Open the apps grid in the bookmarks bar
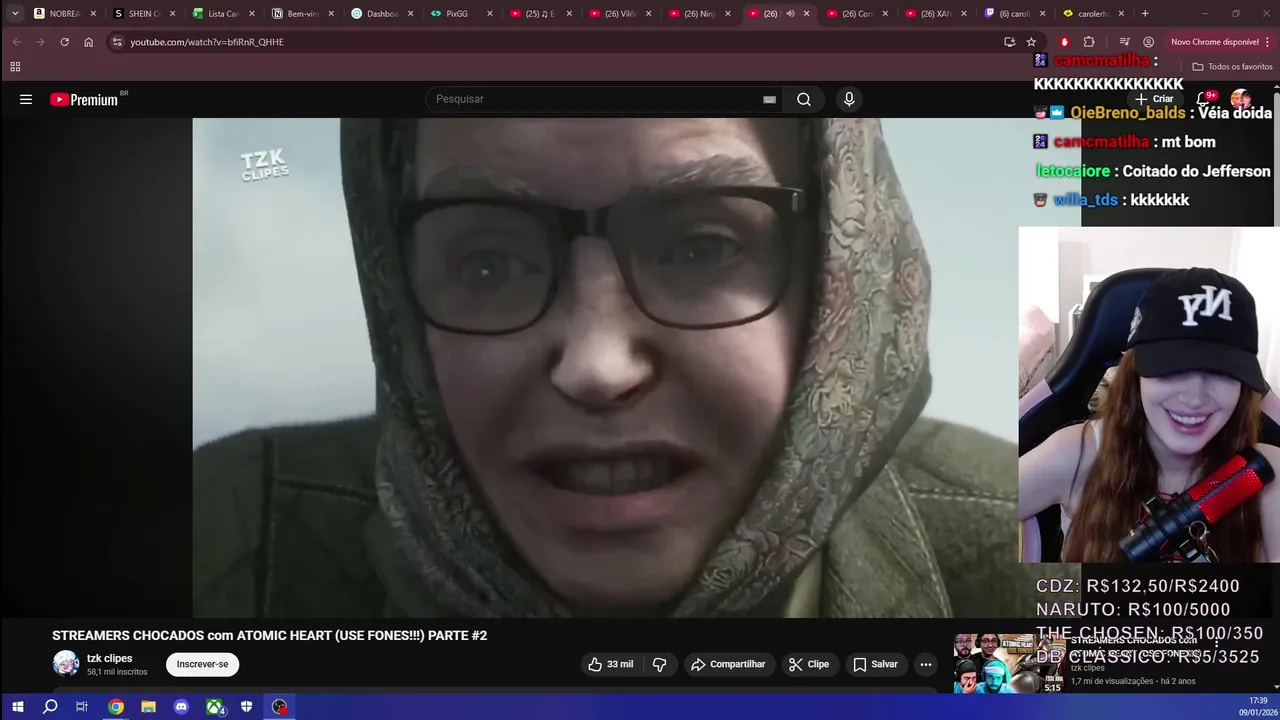 pos(15,67)
